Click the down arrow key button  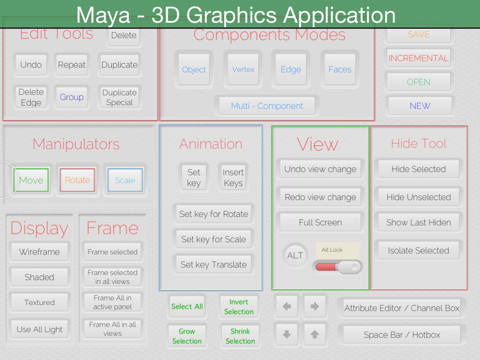tap(287, 334)
